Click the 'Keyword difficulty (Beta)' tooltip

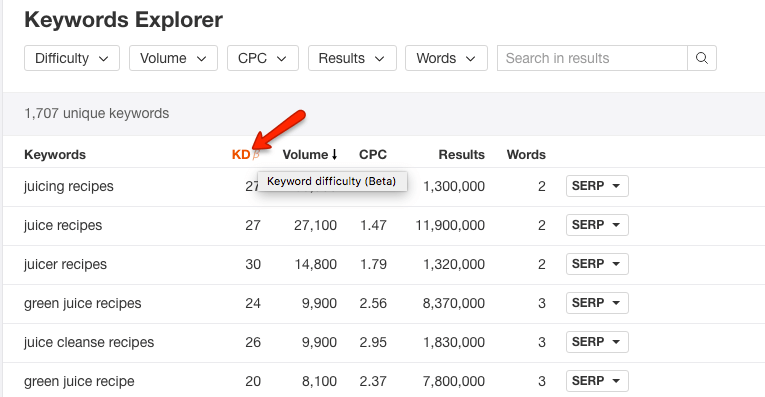(332, 181)
